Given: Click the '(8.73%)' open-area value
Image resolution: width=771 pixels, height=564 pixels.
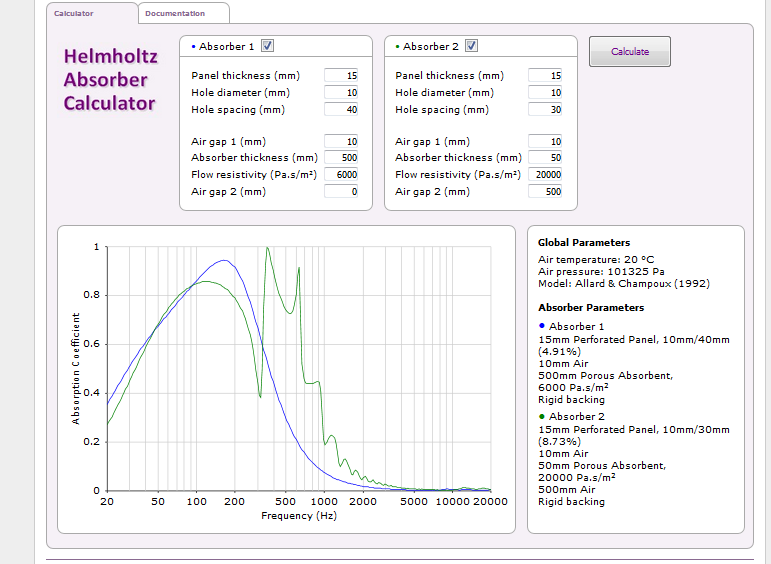Looking at the screenshot, I should [x=559, y=442].
